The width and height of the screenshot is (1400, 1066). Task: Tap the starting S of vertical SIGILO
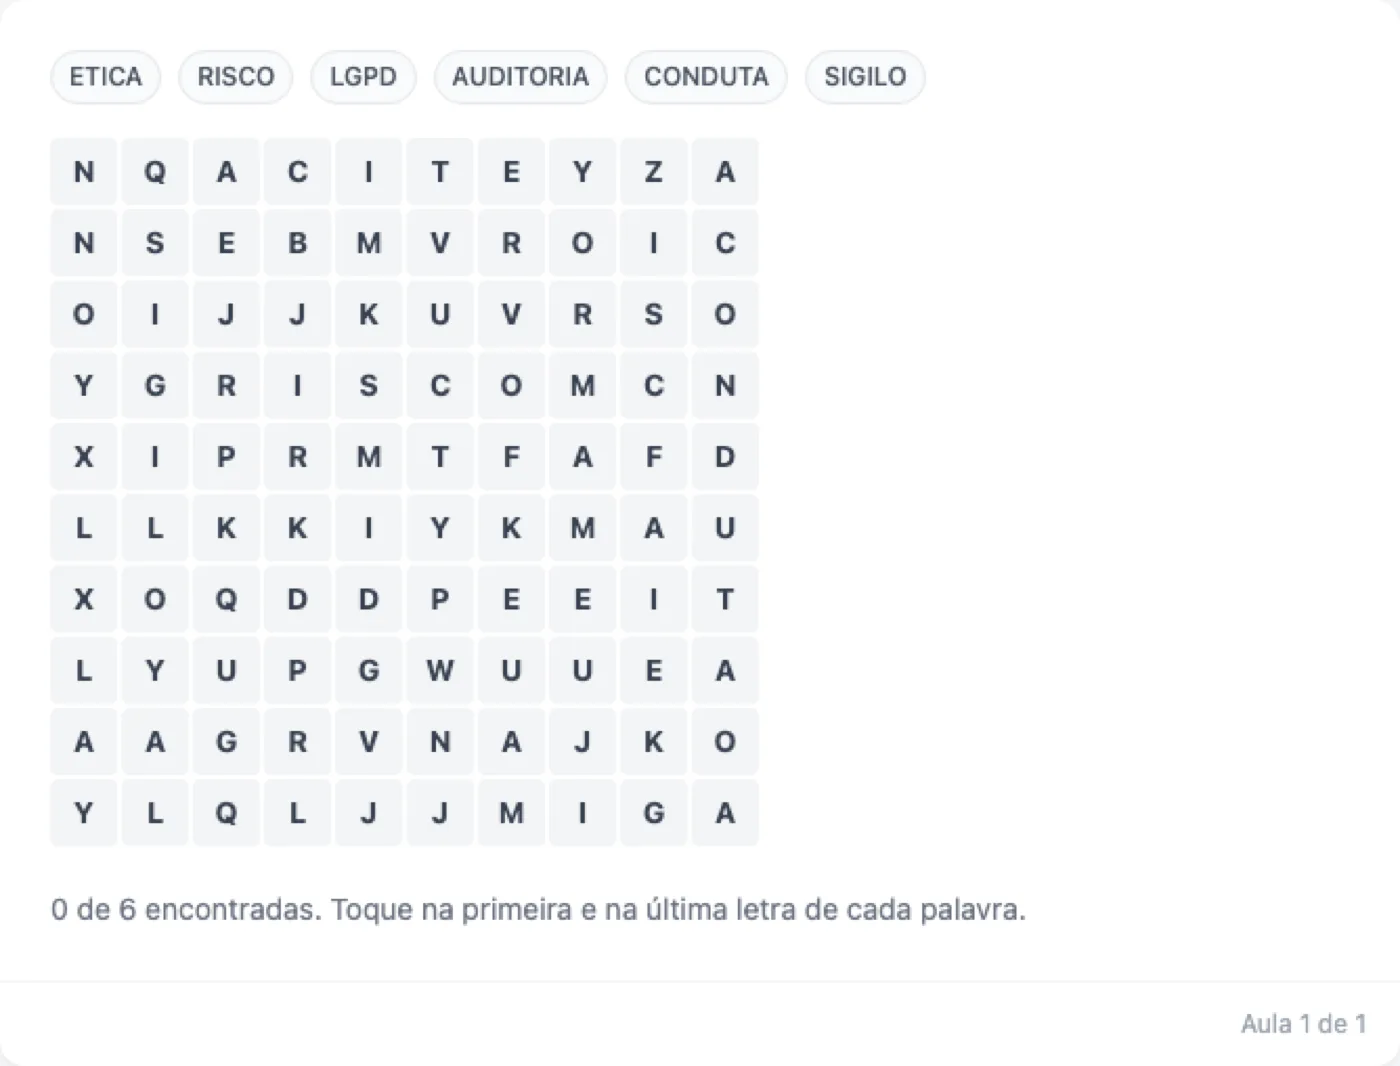click(x=155, y=243)
